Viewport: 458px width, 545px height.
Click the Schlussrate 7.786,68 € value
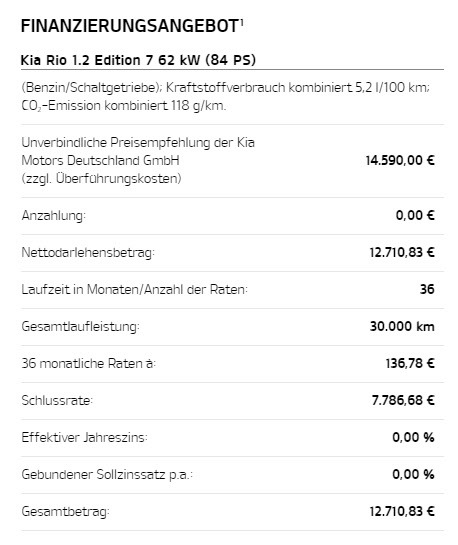403,400
